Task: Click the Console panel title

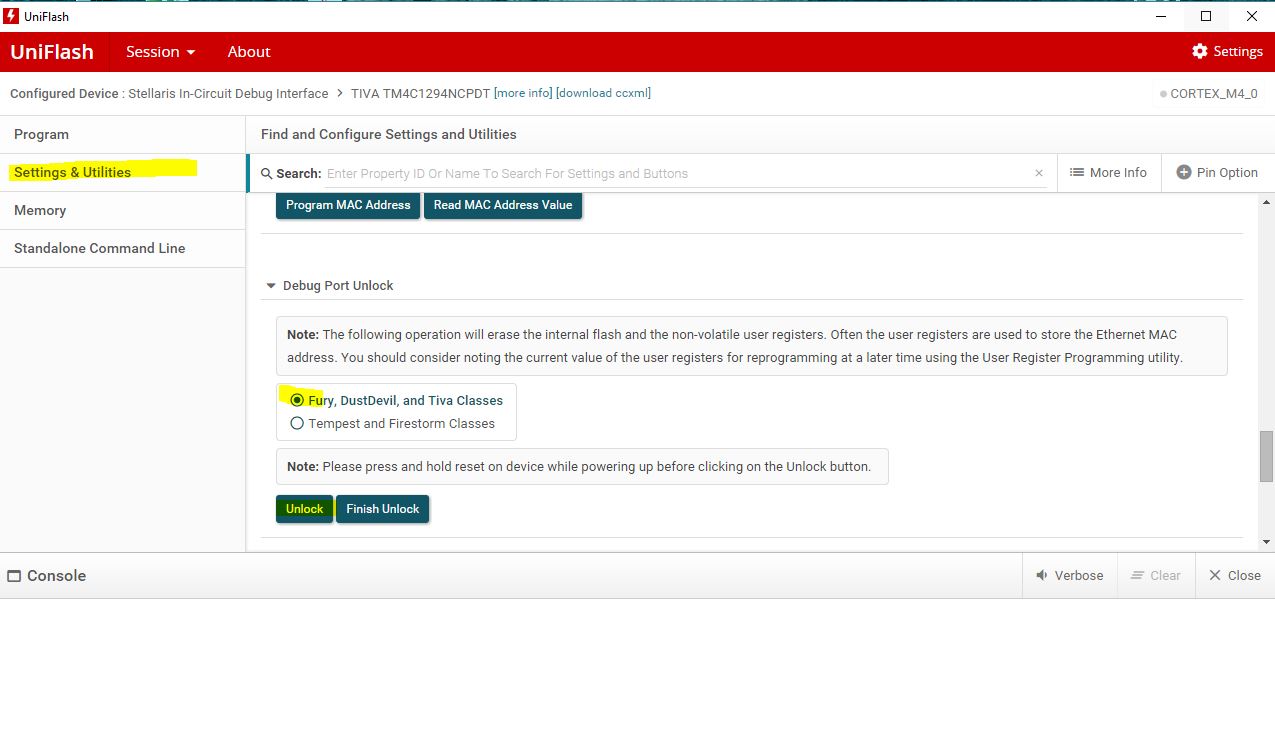Action: [56, 576]
